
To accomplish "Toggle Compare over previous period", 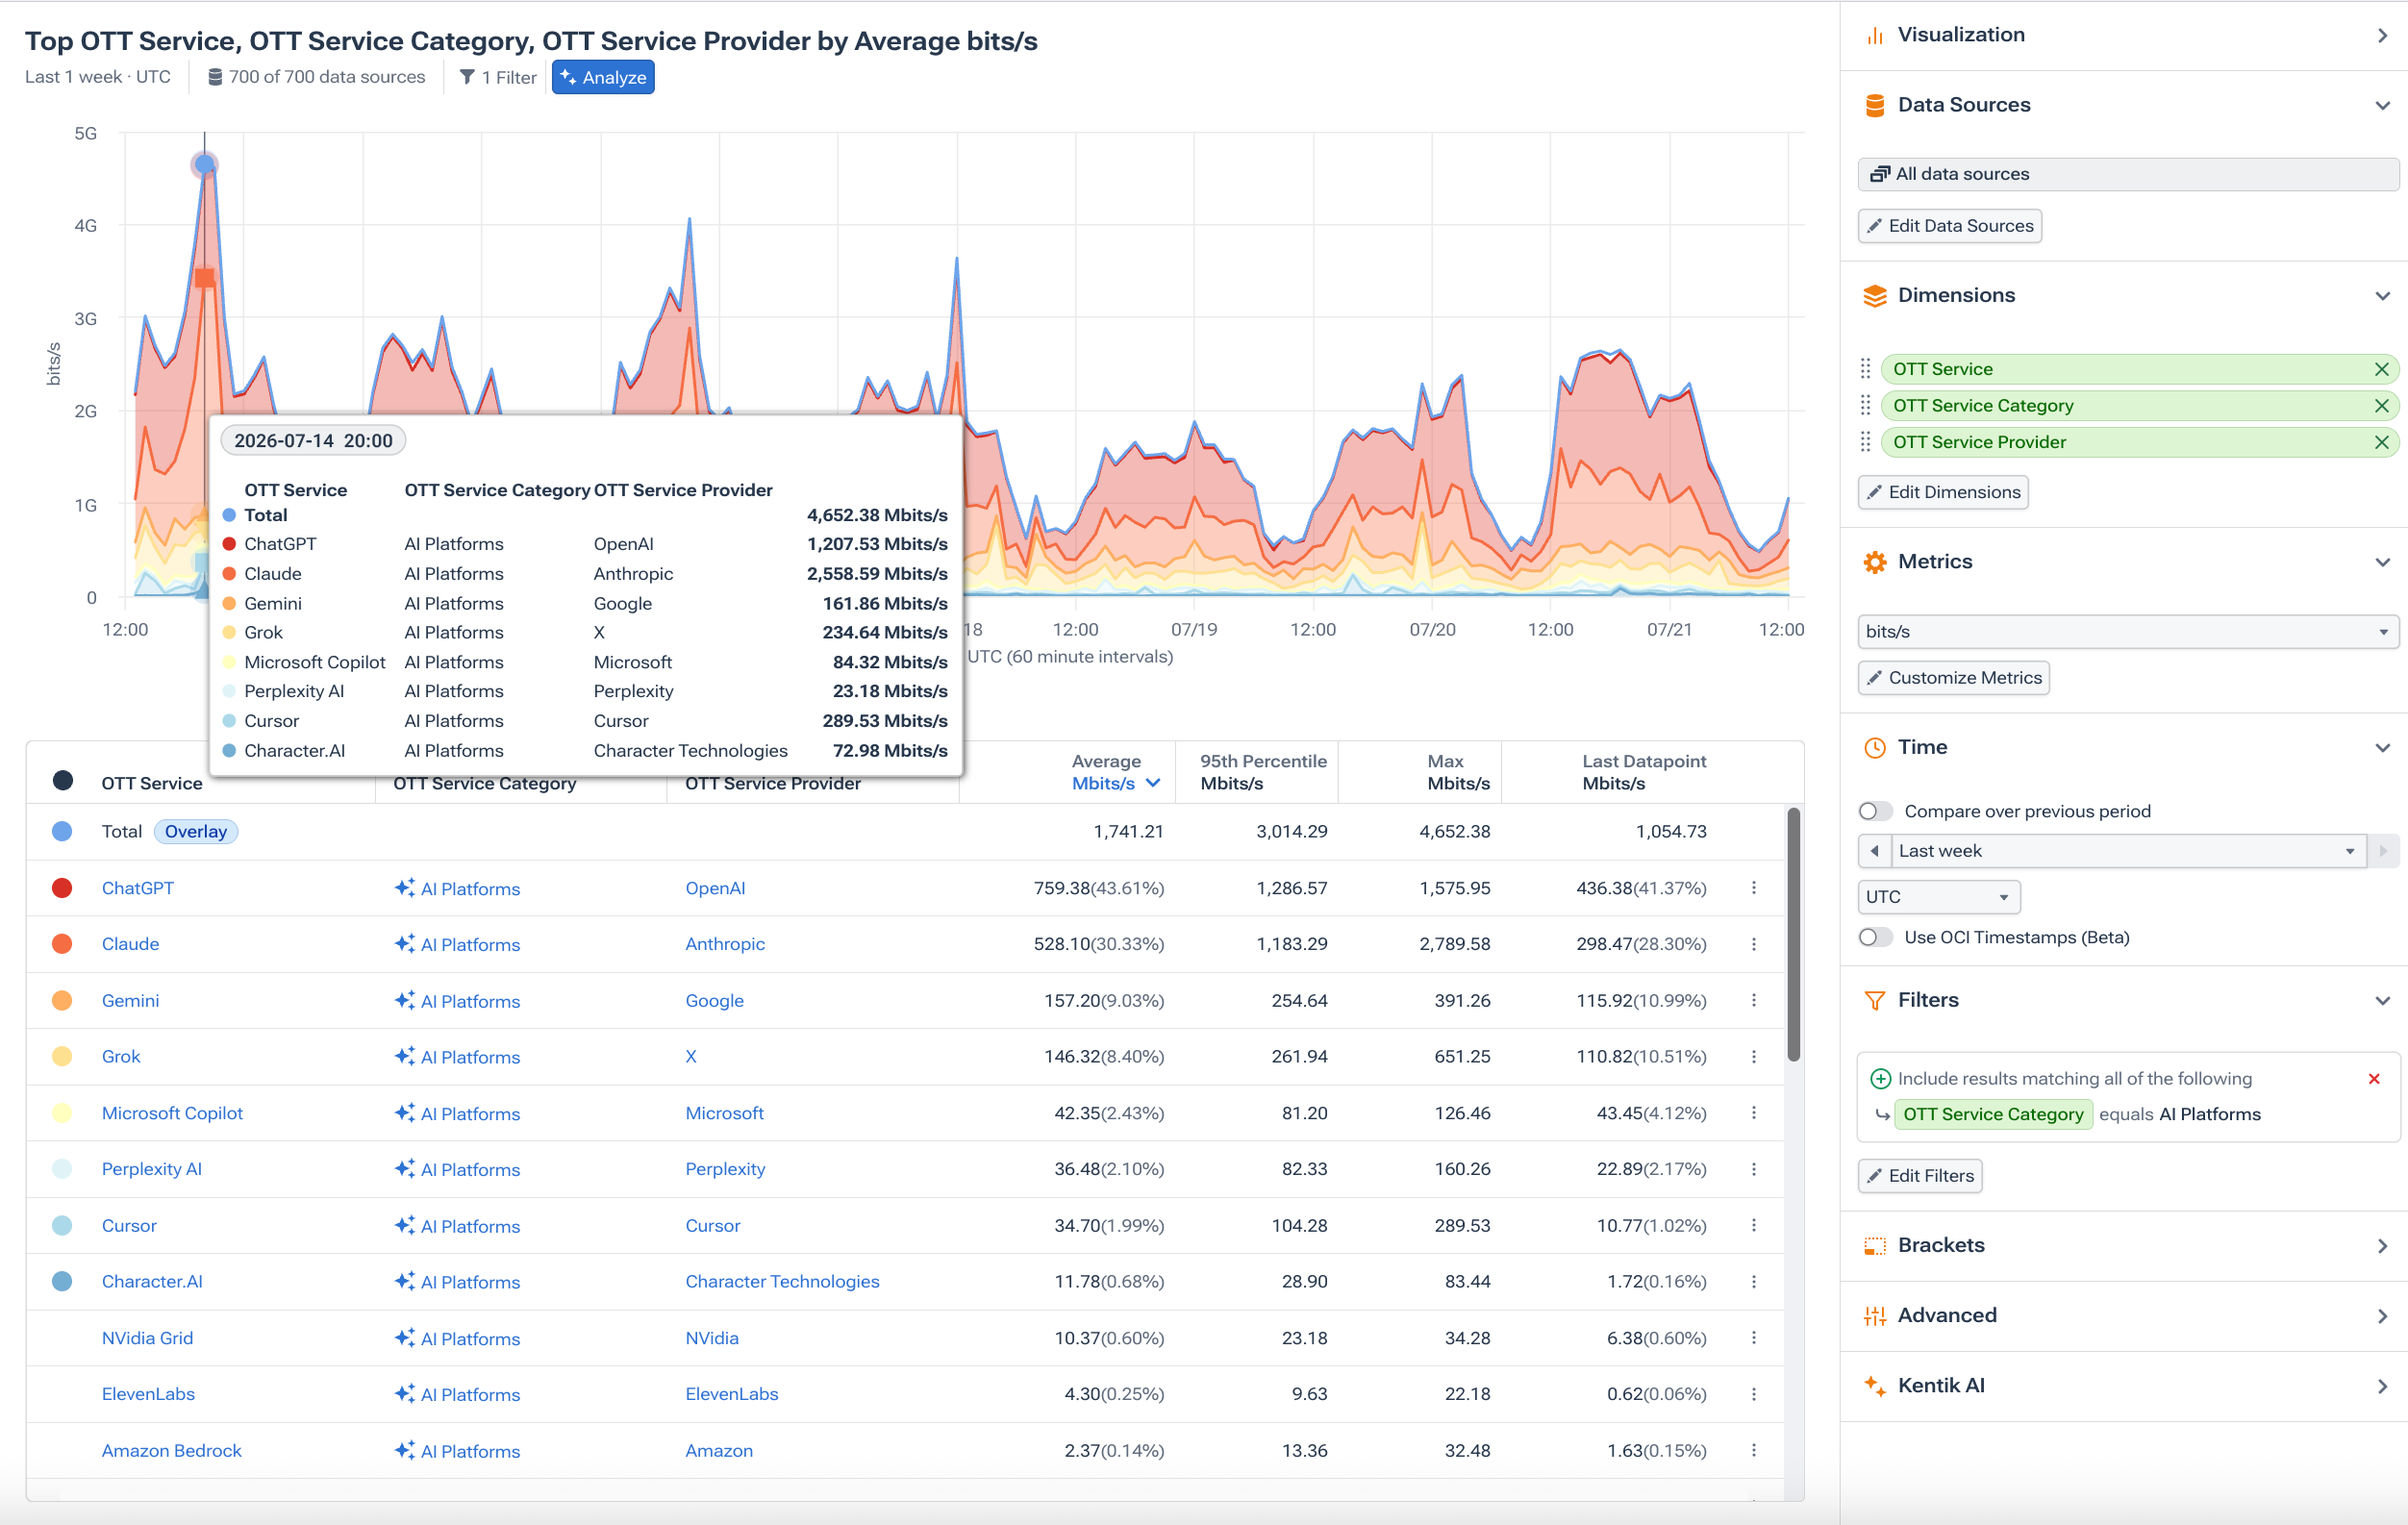I will tap(1875, 811).
